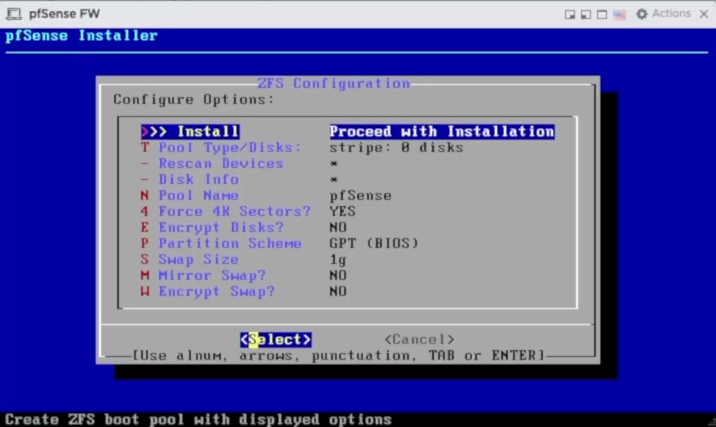Click the 'ZFS Configuration' dialog title

334,84
